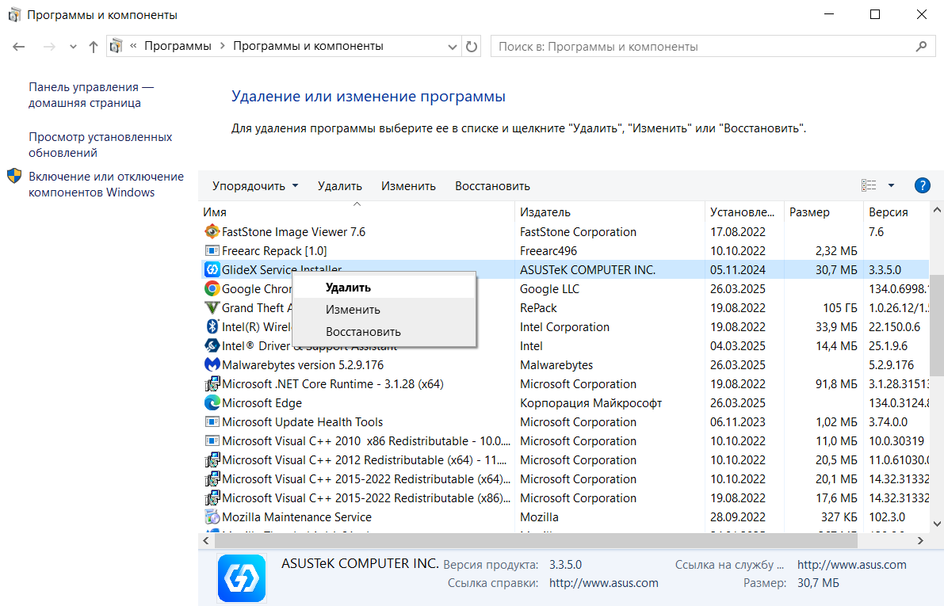This screenshot has height=606, width=944.
Task: Click toolbar Удалить button
Action: (x=340, y=186)
